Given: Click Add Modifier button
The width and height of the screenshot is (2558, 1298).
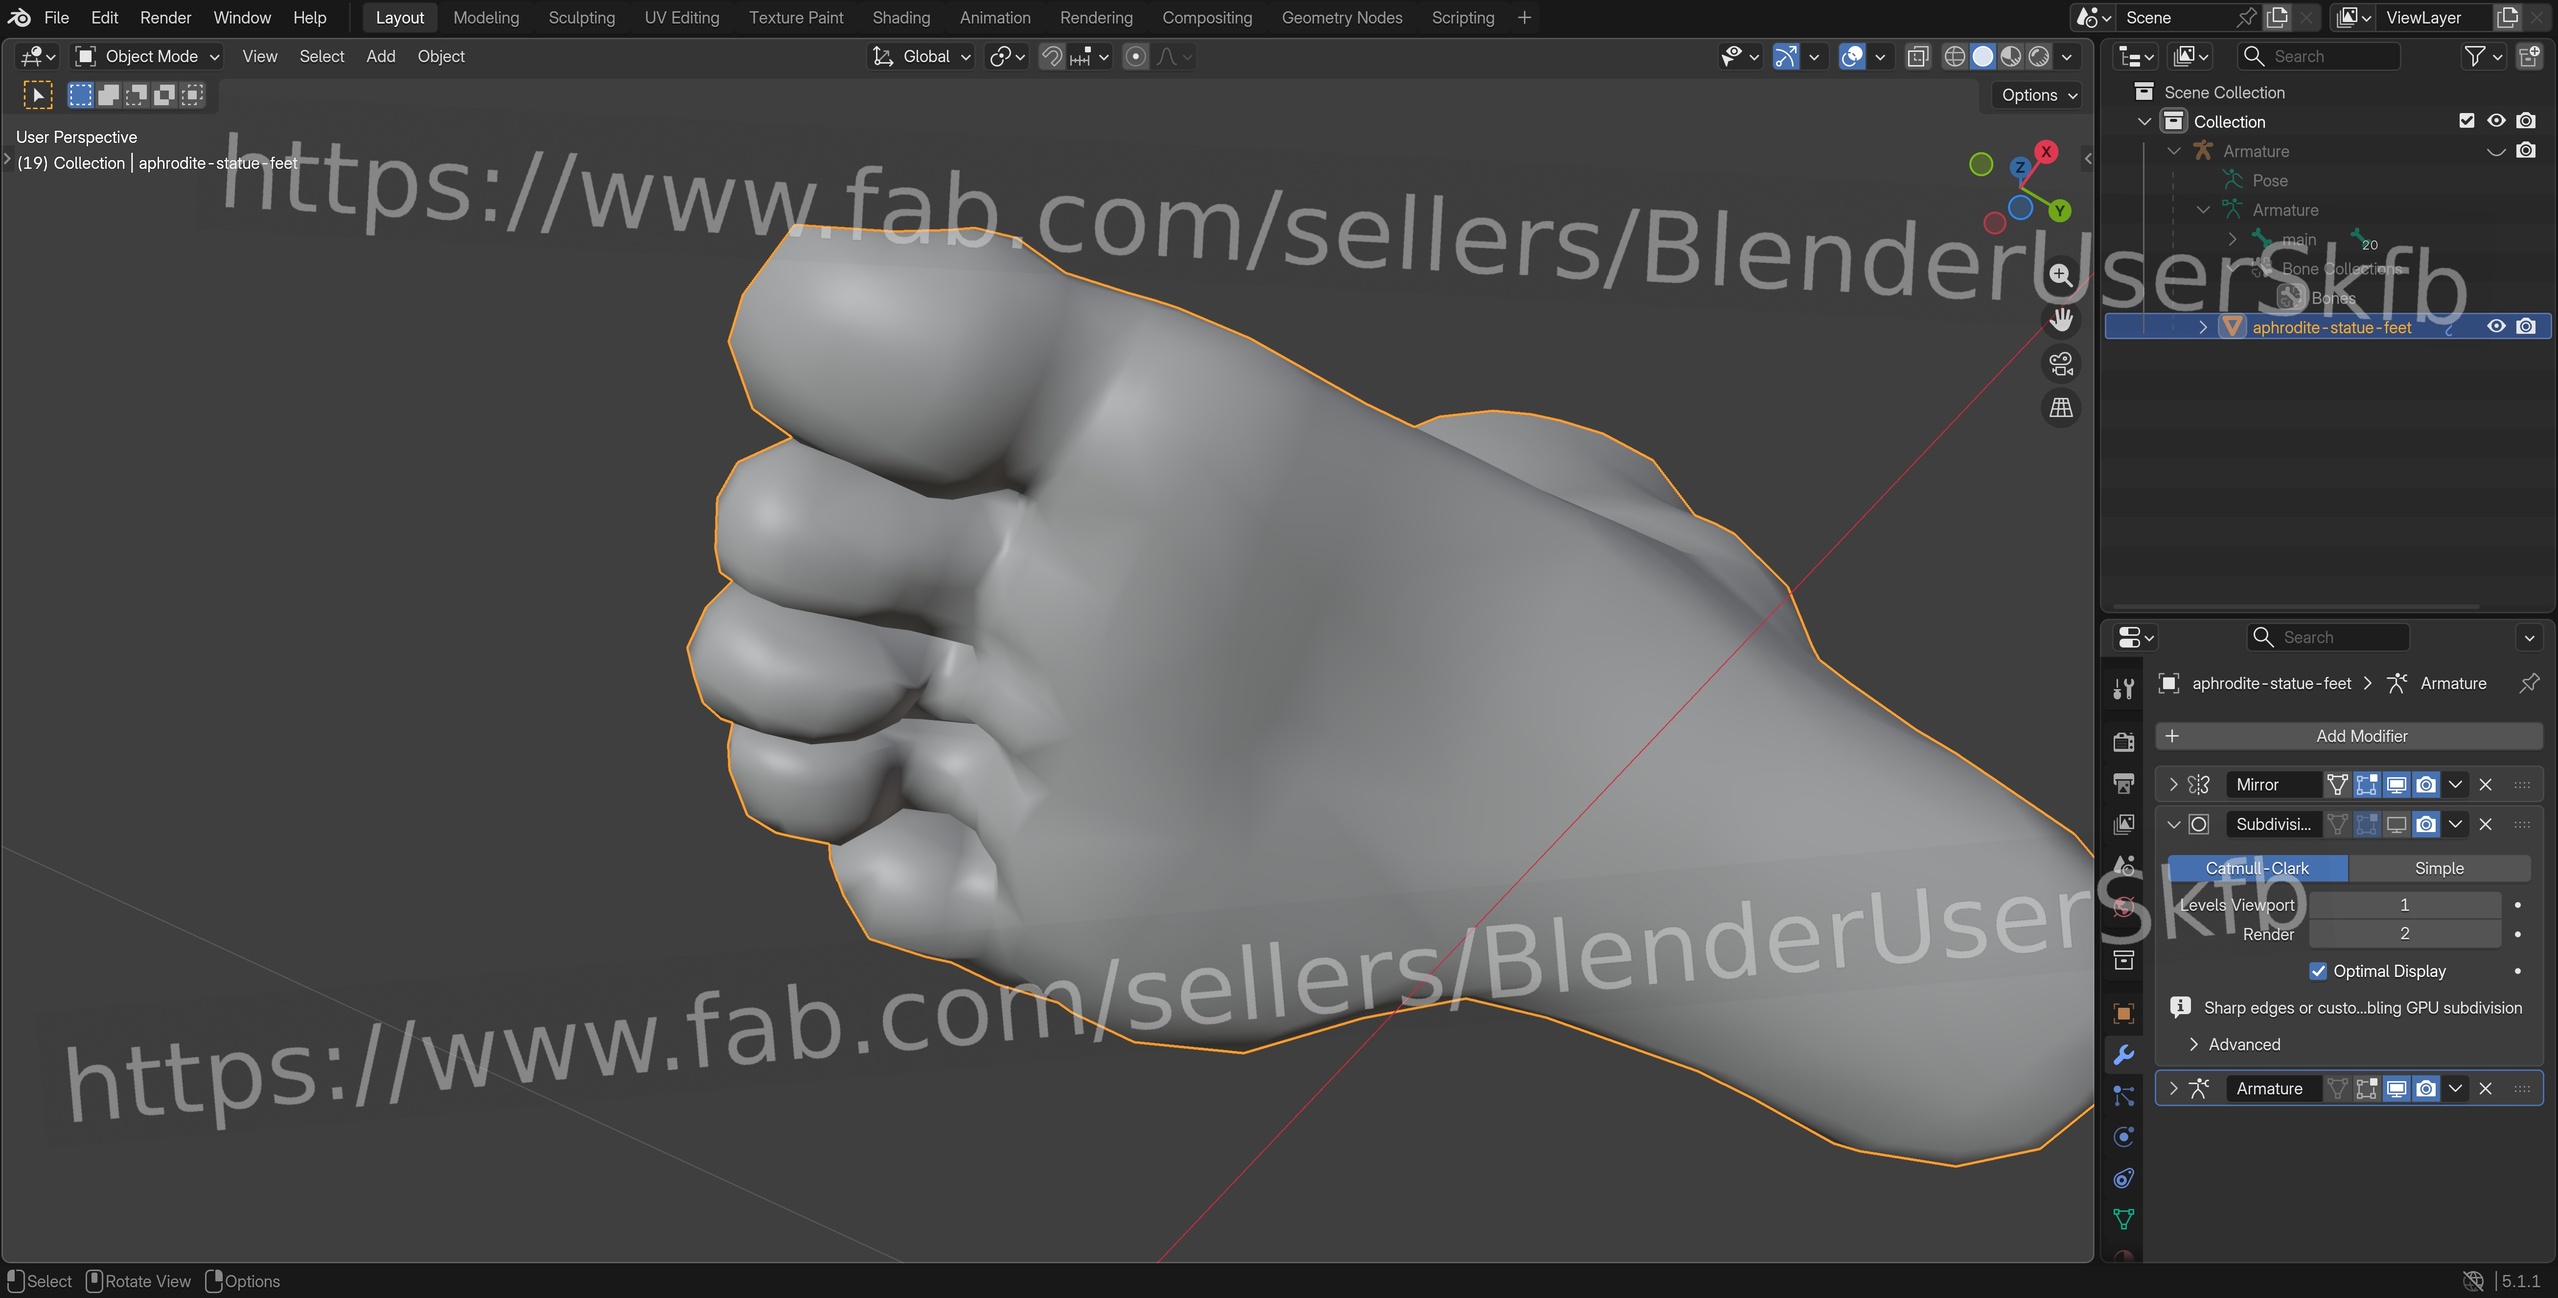Looking at the screenshot, I should [2348, 736].
